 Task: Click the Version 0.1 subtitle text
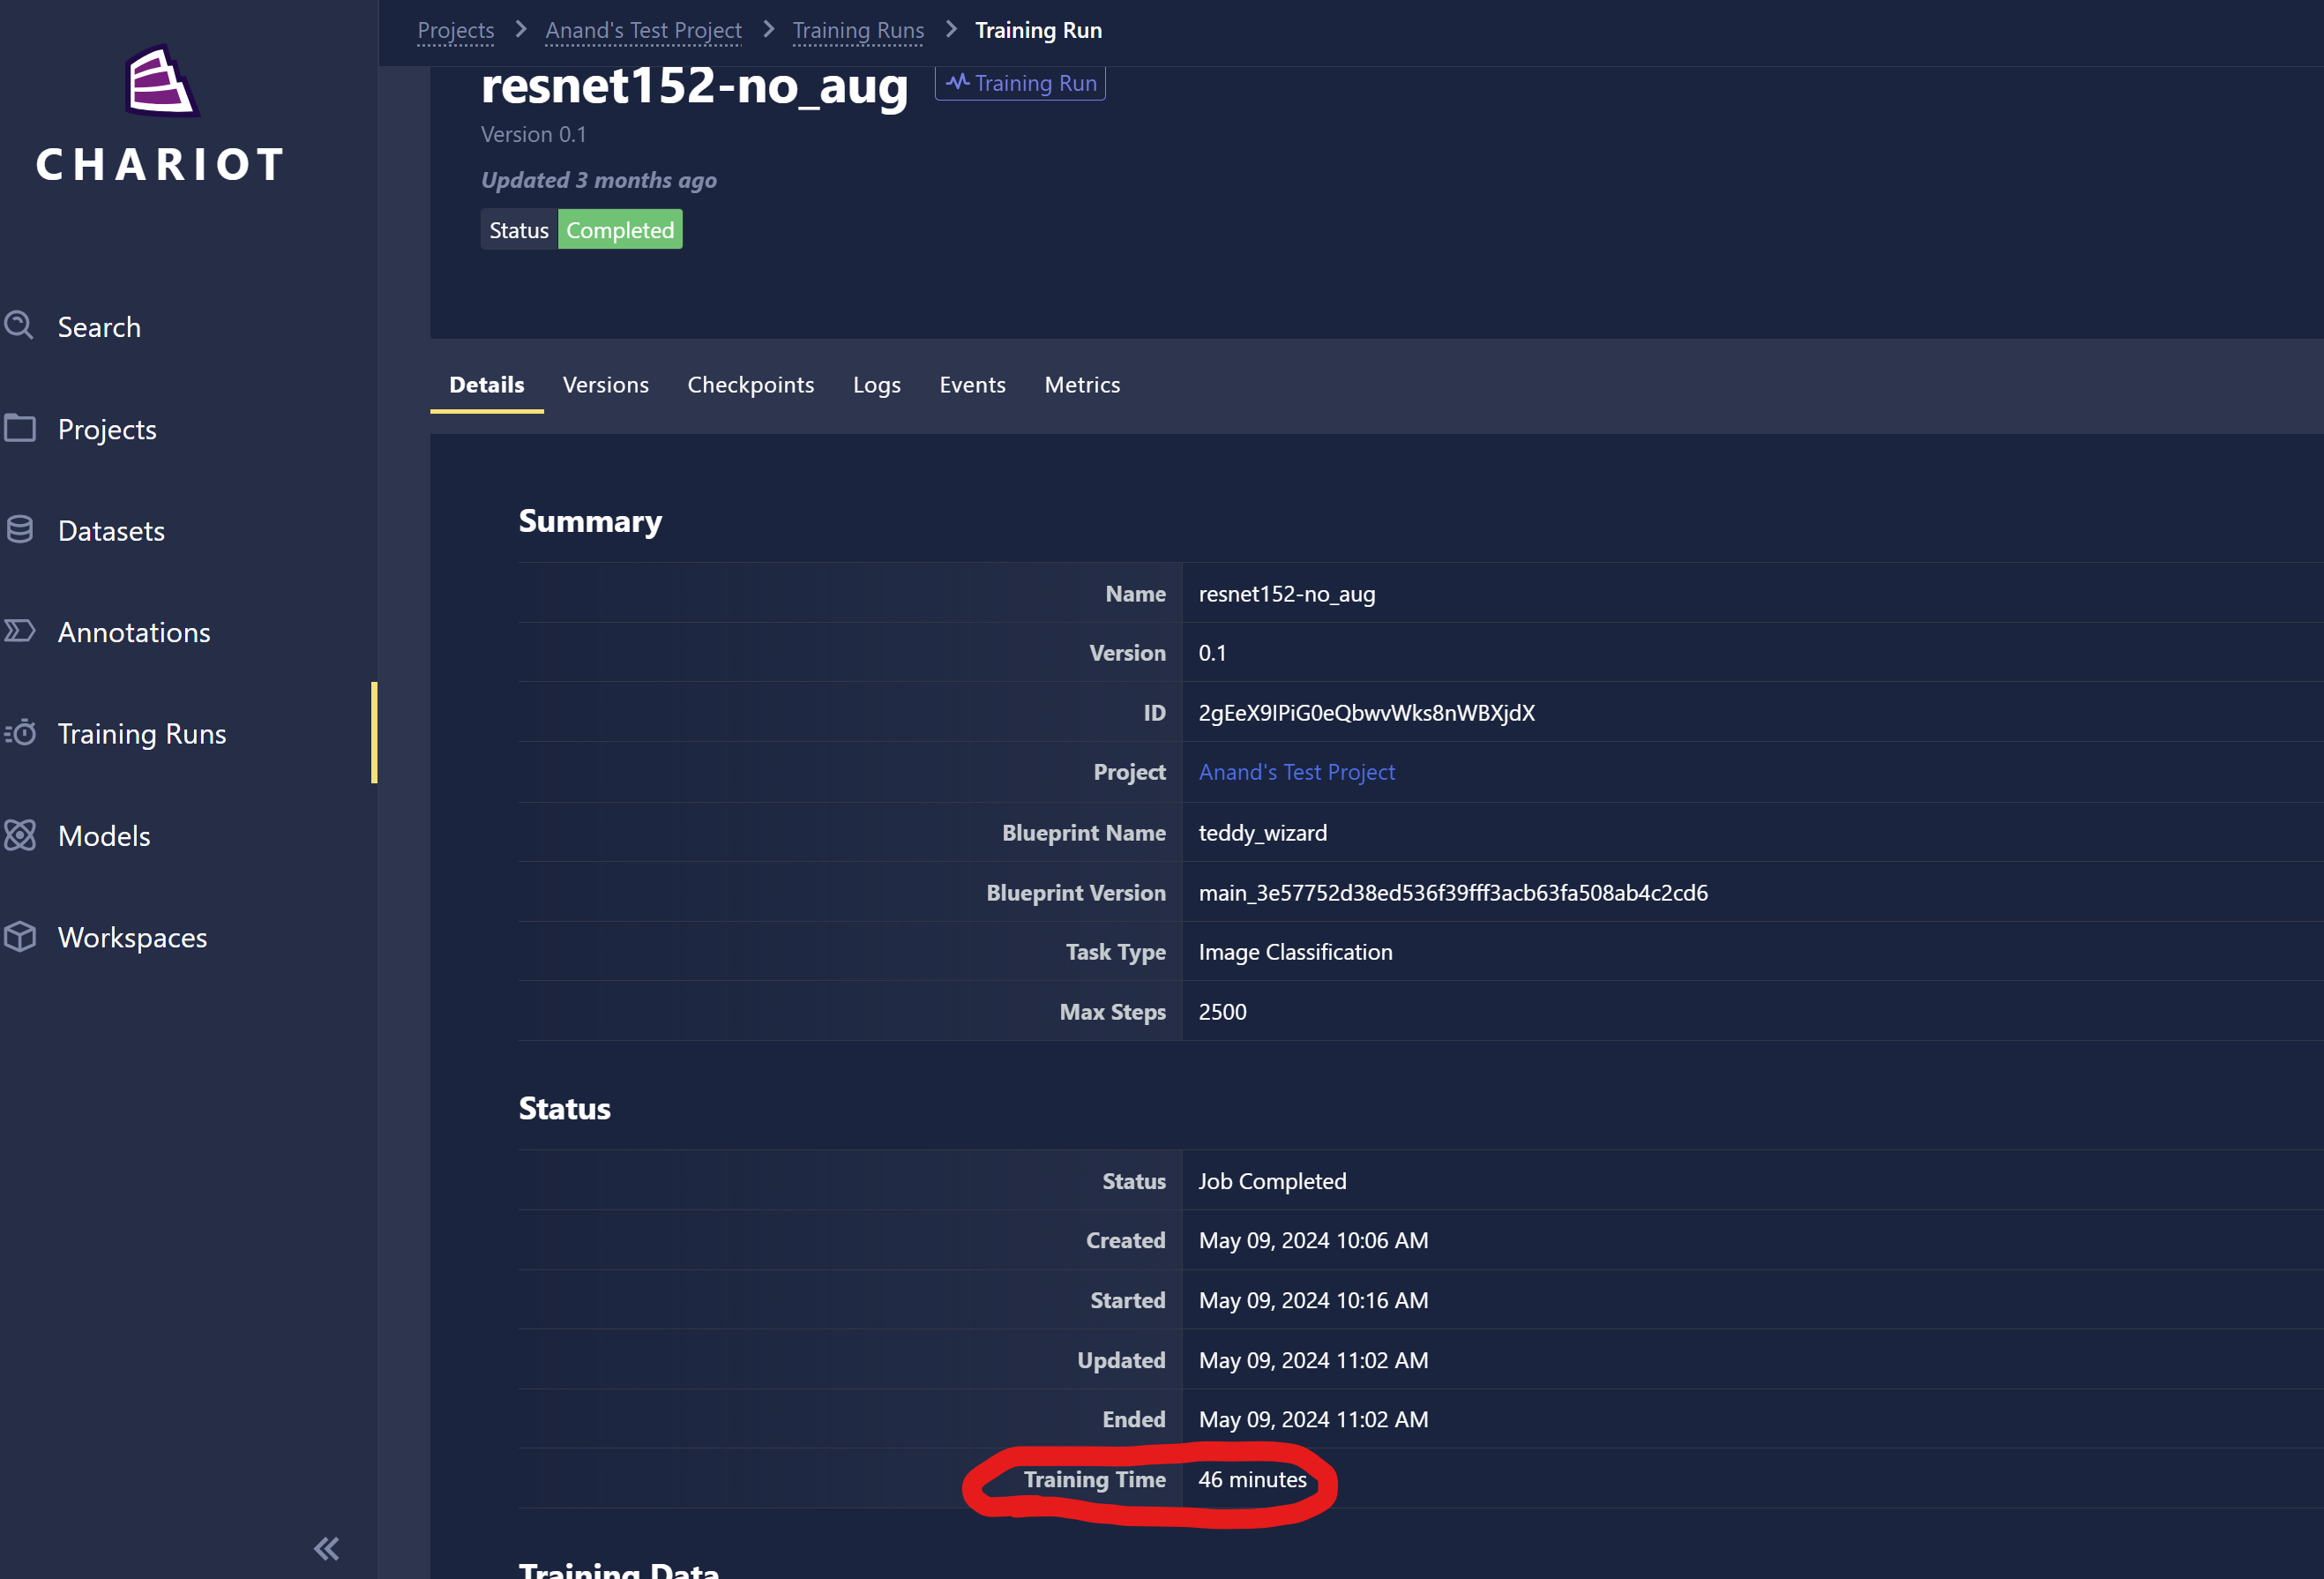tap(534, 134)
